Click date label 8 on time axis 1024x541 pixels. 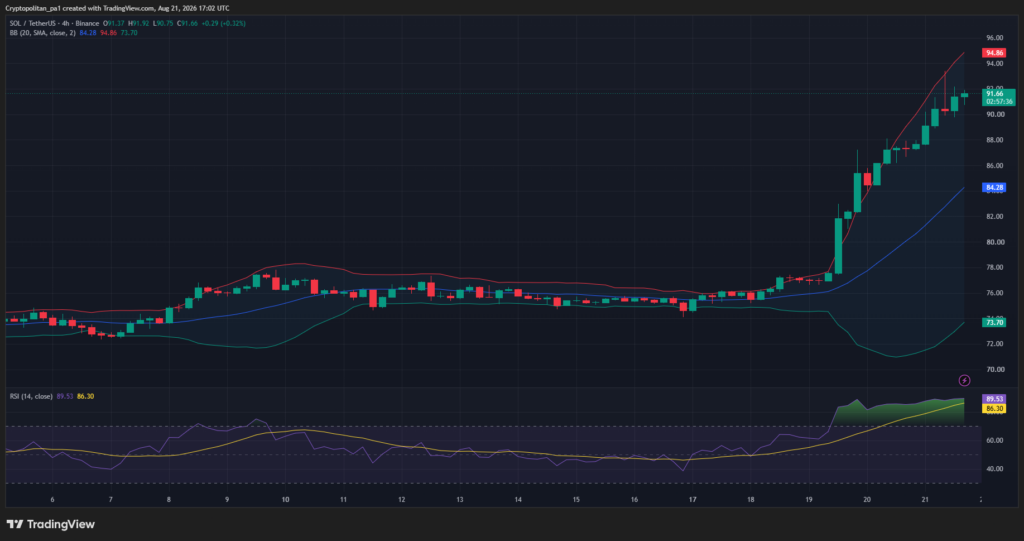[x=168, y=499]
